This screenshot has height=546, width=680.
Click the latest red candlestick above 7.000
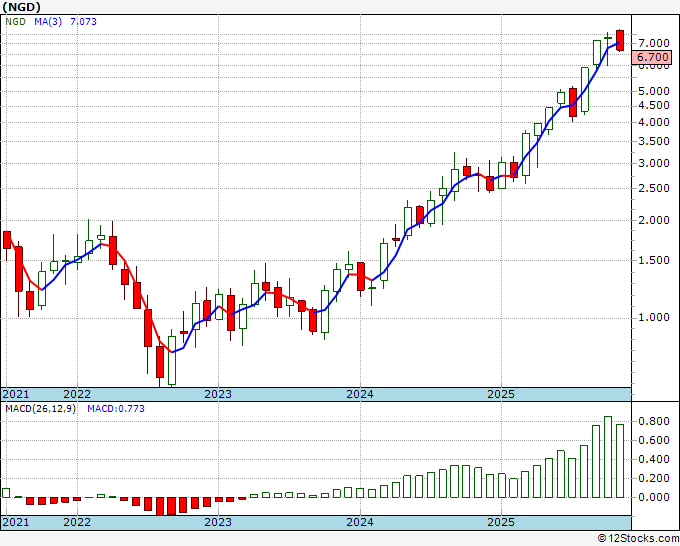coord(620,40)
